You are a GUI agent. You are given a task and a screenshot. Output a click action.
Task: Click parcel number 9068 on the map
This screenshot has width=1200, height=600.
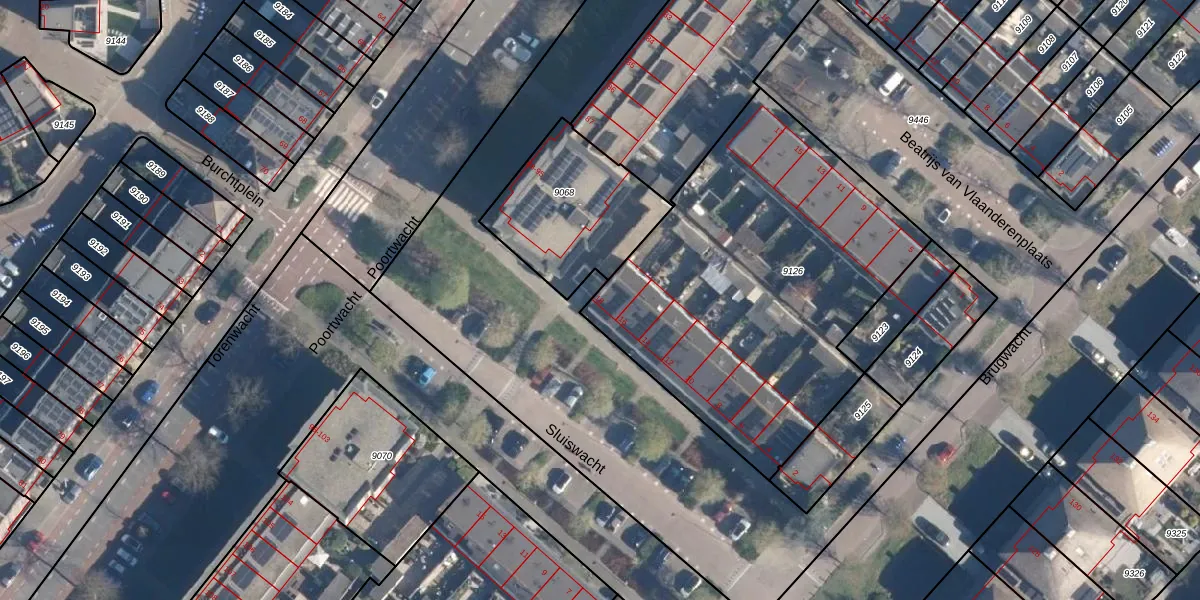coord(564,191)
